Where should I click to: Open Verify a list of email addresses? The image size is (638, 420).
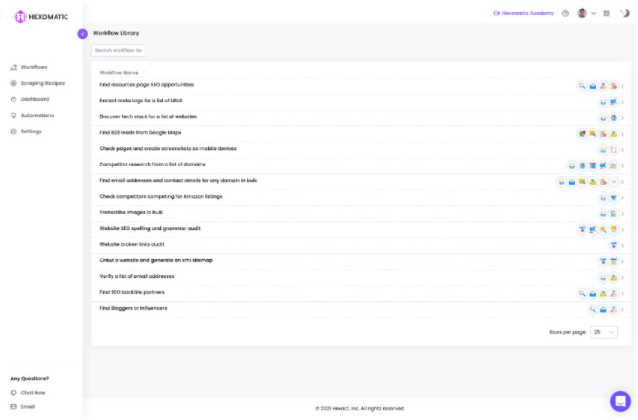(137, 276)
